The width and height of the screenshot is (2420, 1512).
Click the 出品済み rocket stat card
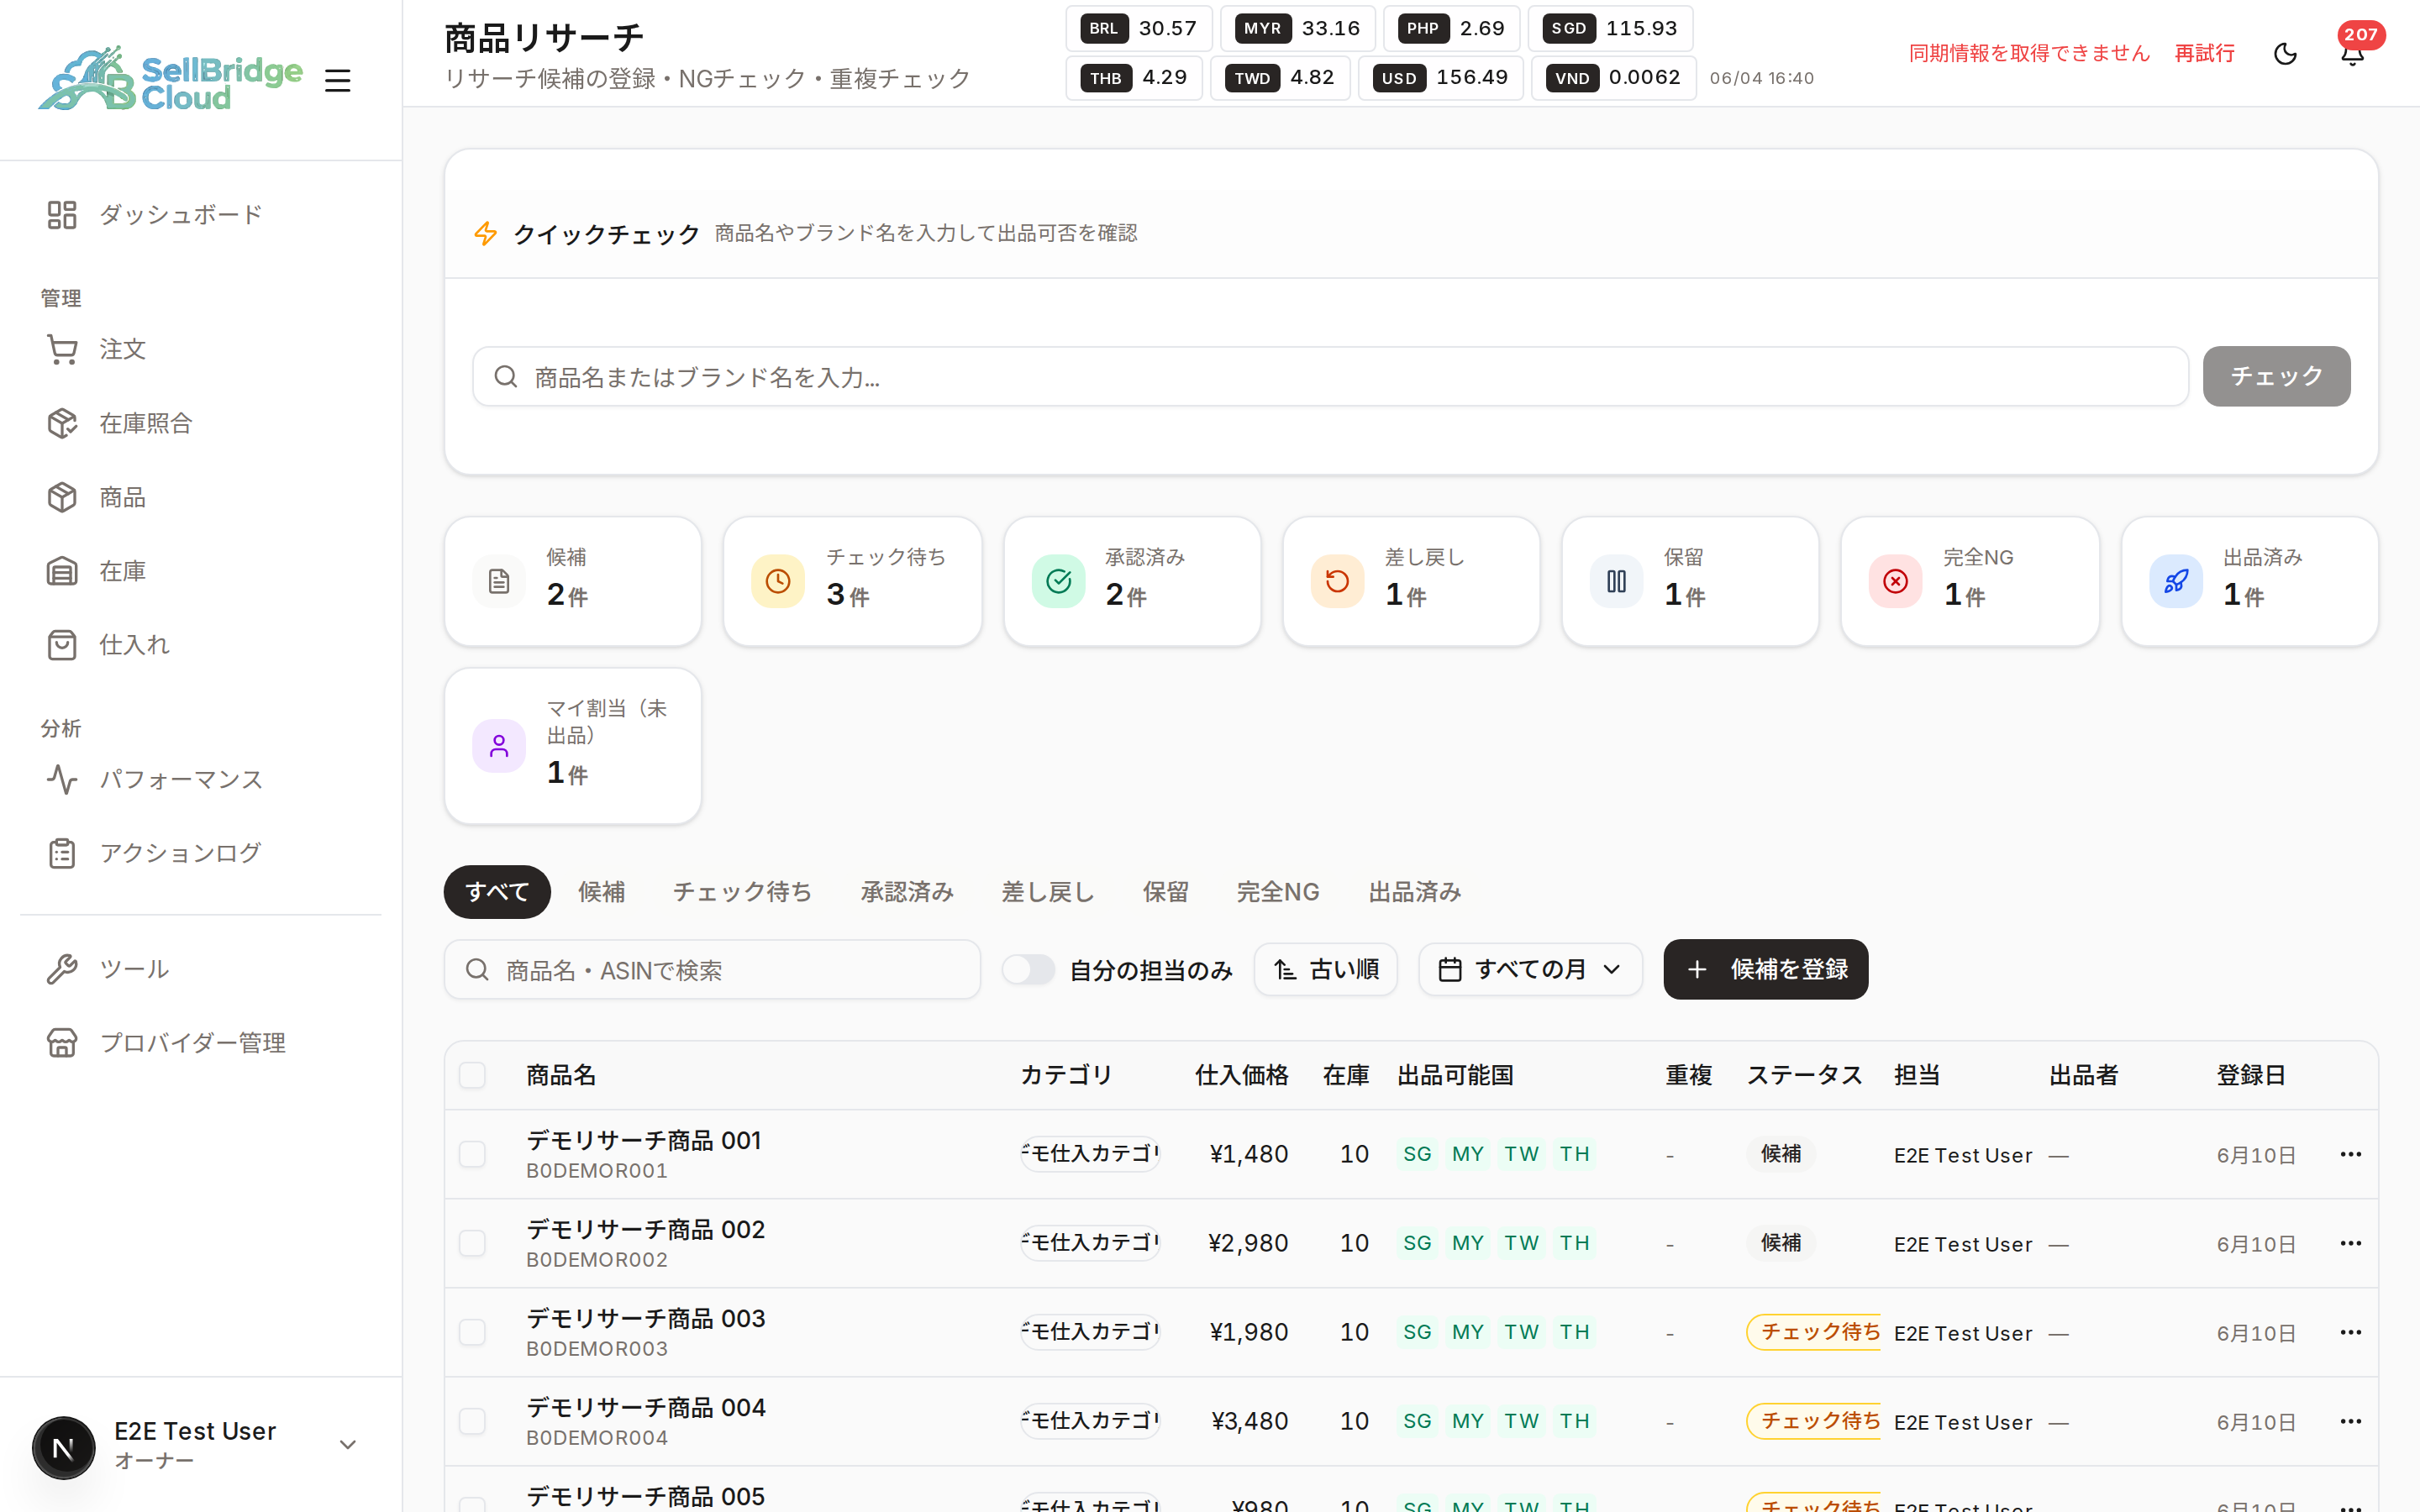2249,581
